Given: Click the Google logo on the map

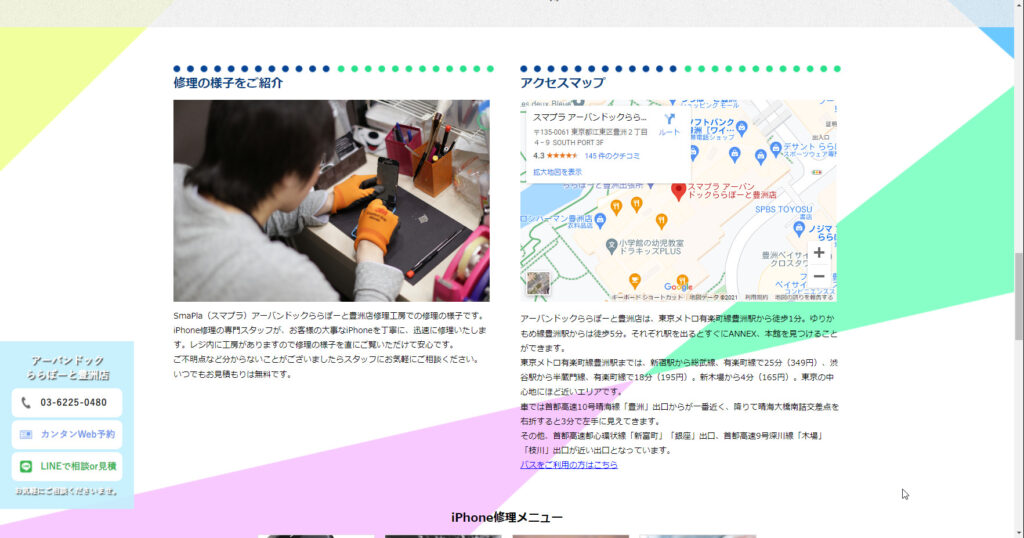Looking at the screenshot, I should (x=678, y=287).
